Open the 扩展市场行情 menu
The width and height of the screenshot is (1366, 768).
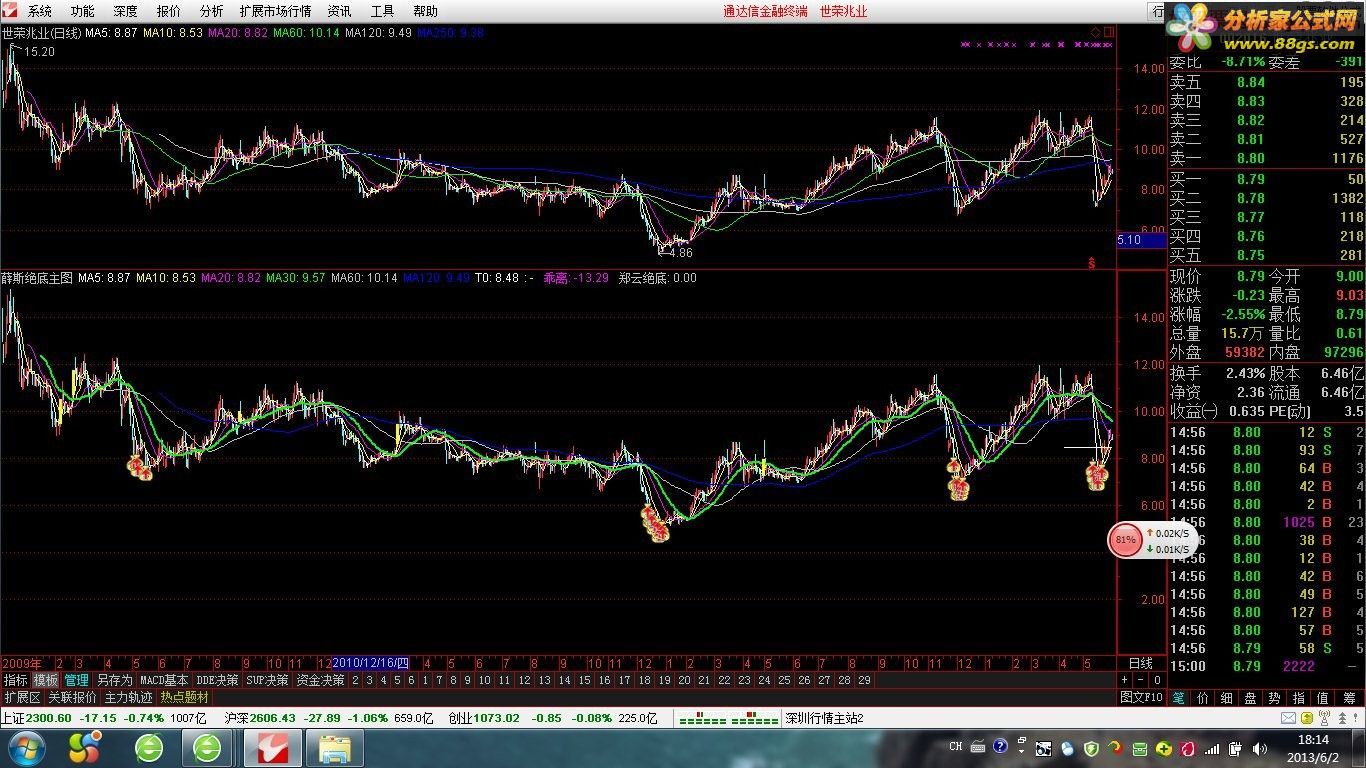coord(275,11)
